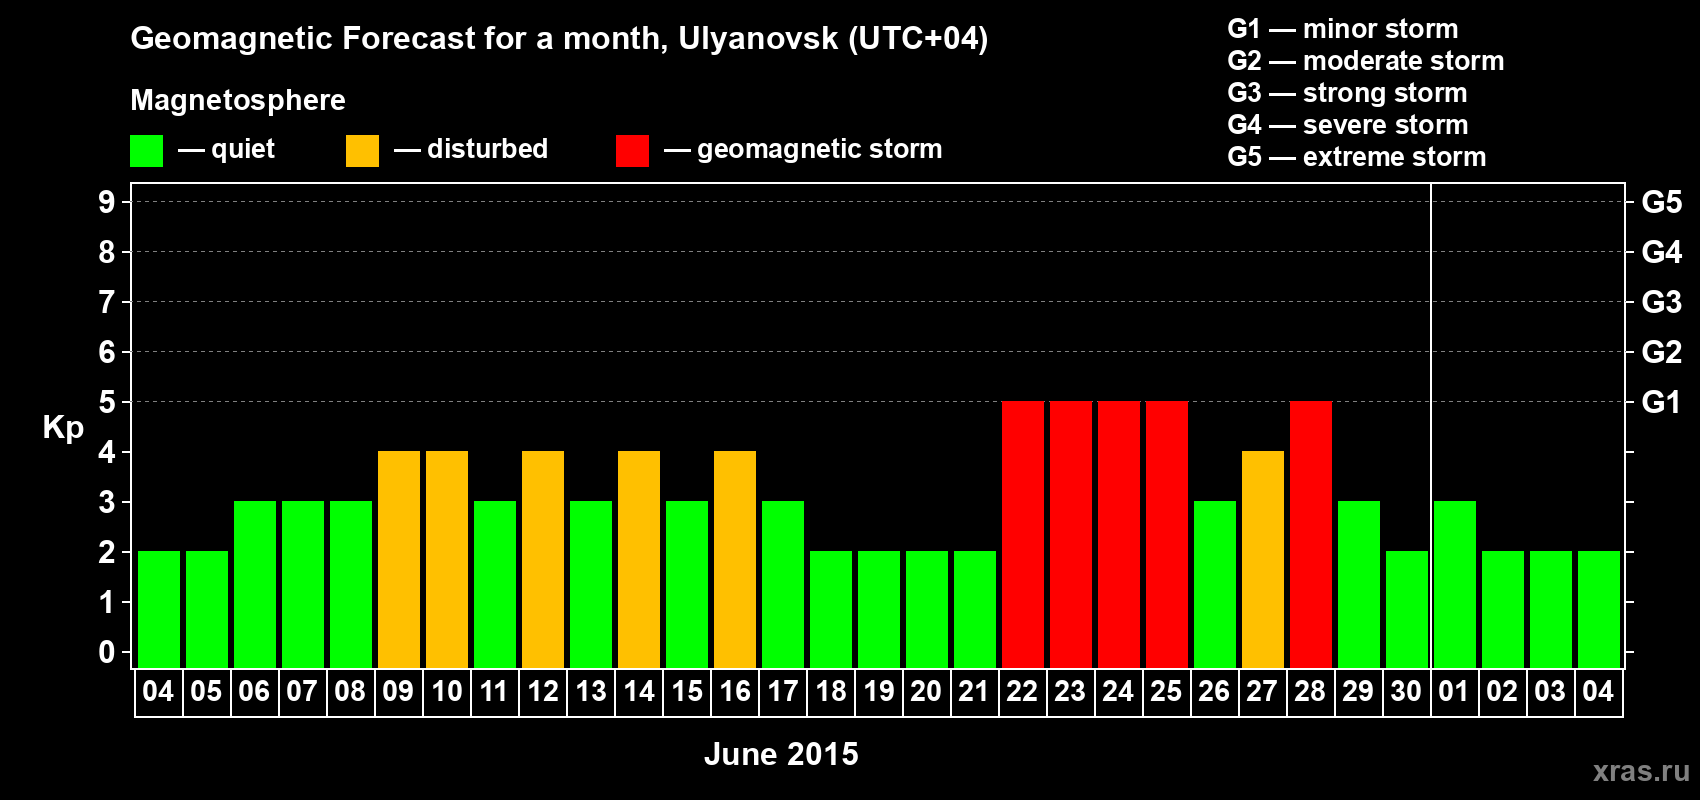Viewport: 1700px width, 800px height.
Task: Click the date label 08
Action: (x=350, y=692)
